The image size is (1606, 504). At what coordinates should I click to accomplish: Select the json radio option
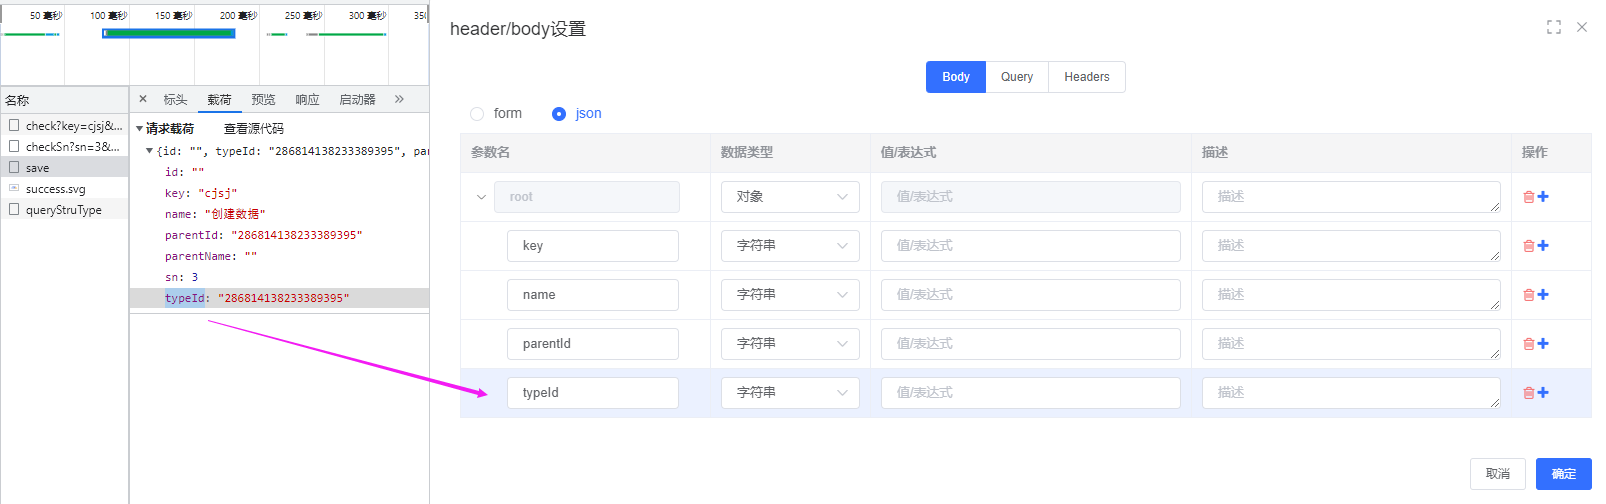[559, 114]
